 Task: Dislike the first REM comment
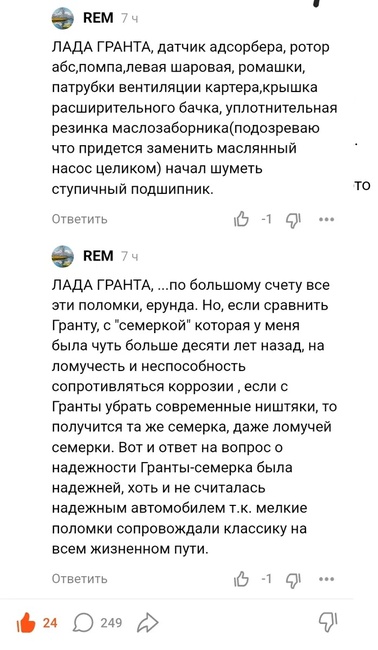click(x=293, y=220)
